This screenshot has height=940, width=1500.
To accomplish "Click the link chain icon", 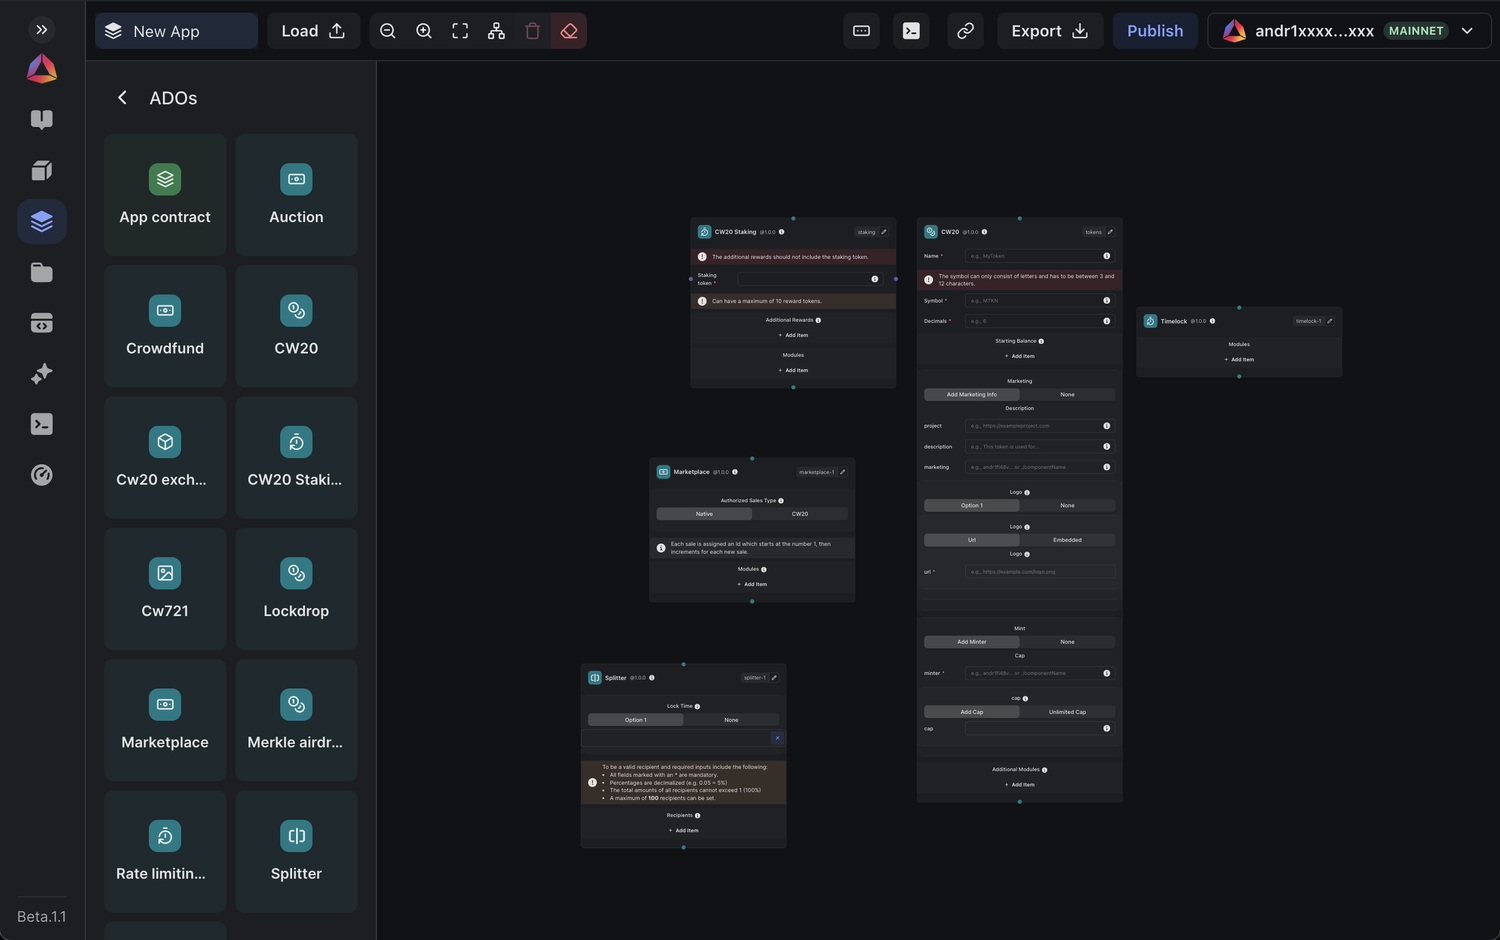I will click(x=965, y=31).
